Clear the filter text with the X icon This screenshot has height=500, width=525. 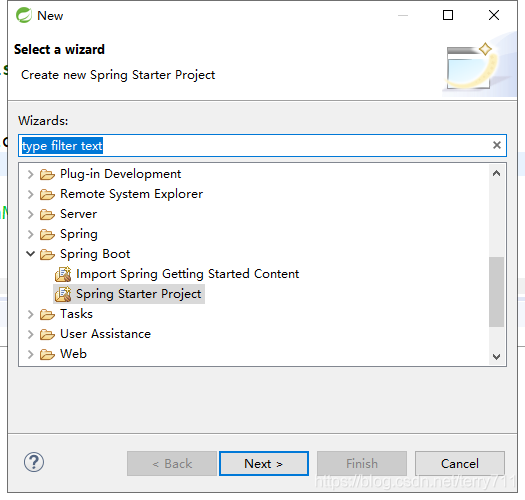(497, 145)
